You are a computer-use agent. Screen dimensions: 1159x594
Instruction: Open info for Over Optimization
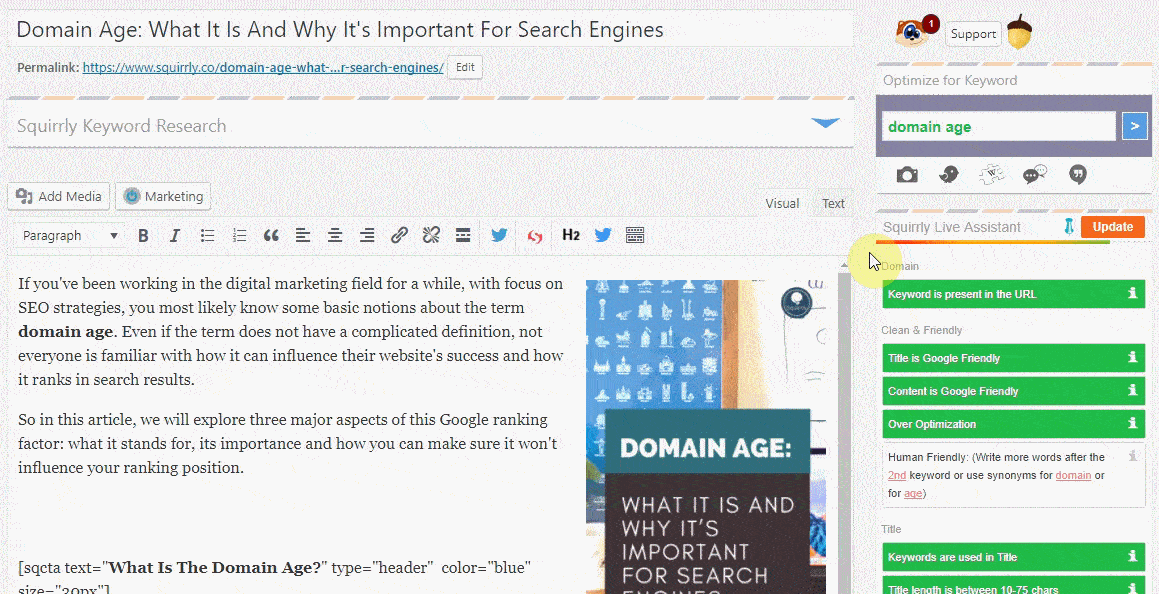pyautogui.click(x=1132, y=423)
